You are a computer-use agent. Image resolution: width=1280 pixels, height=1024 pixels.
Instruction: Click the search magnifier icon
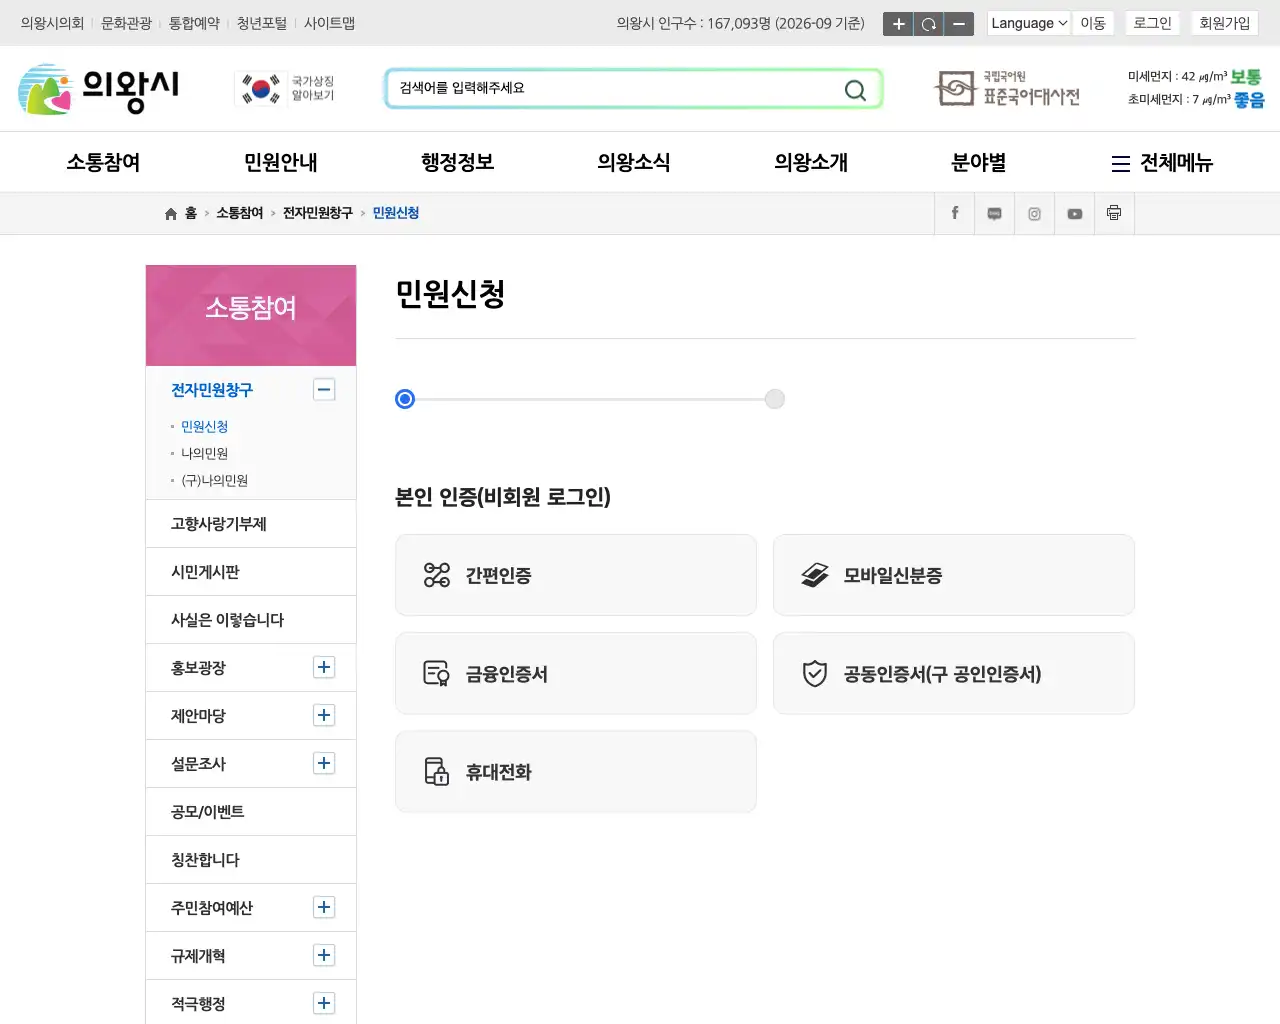tap(855, 90)
